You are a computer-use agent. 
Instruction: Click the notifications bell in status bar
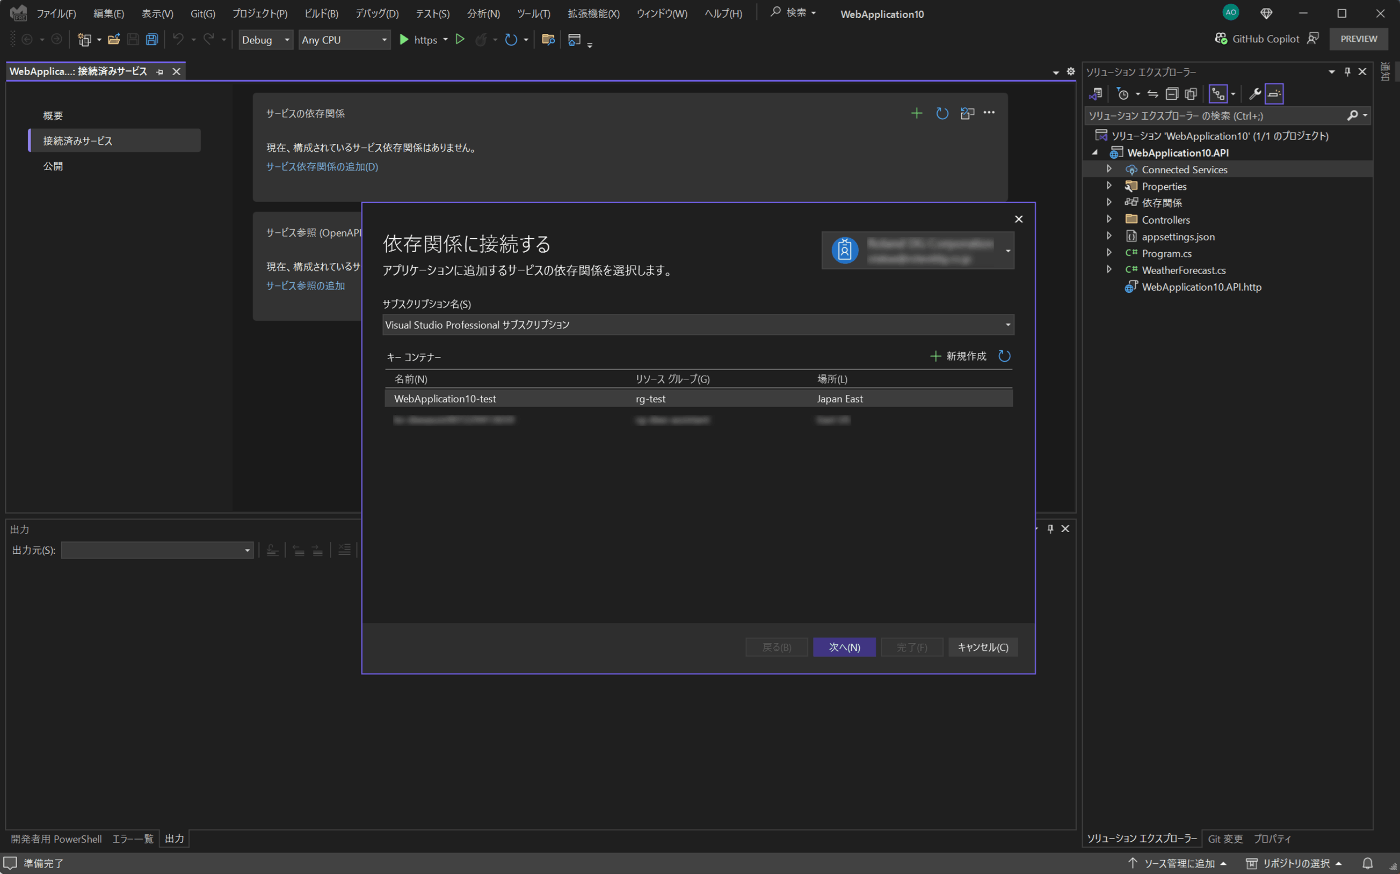(1367, 863)
